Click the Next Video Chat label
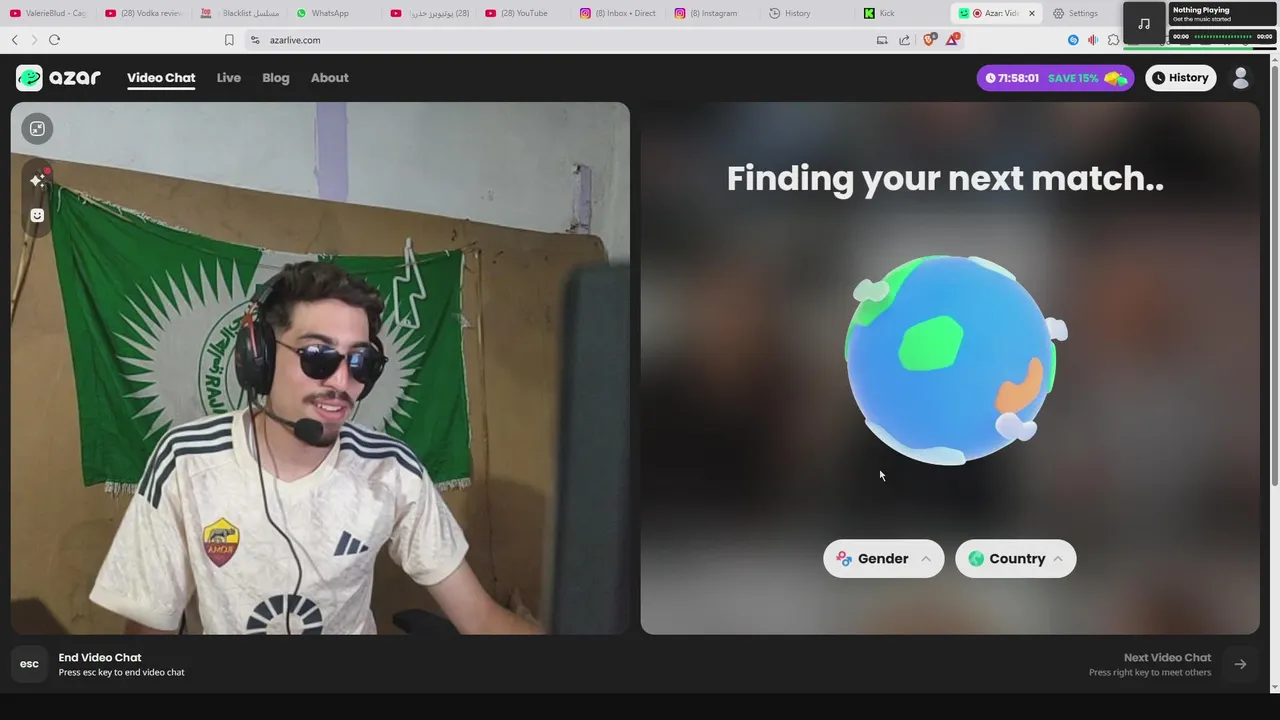Viewport: 1280px width, 720px height. (1167, 657)
